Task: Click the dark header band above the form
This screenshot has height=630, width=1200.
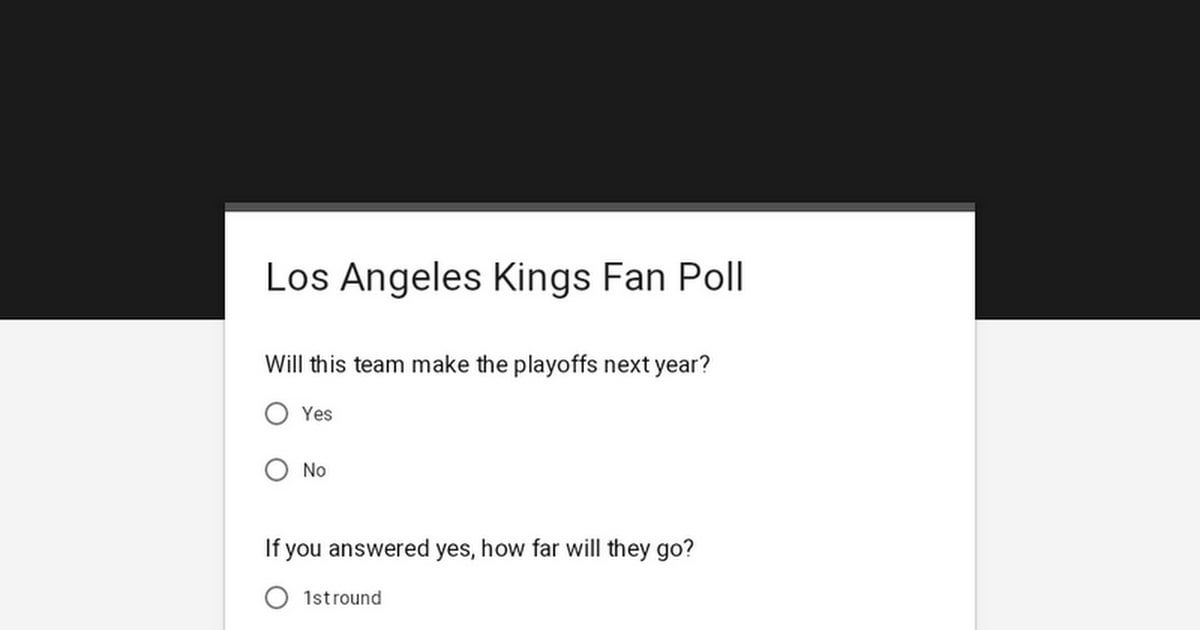Action: [x=600, y=100]
